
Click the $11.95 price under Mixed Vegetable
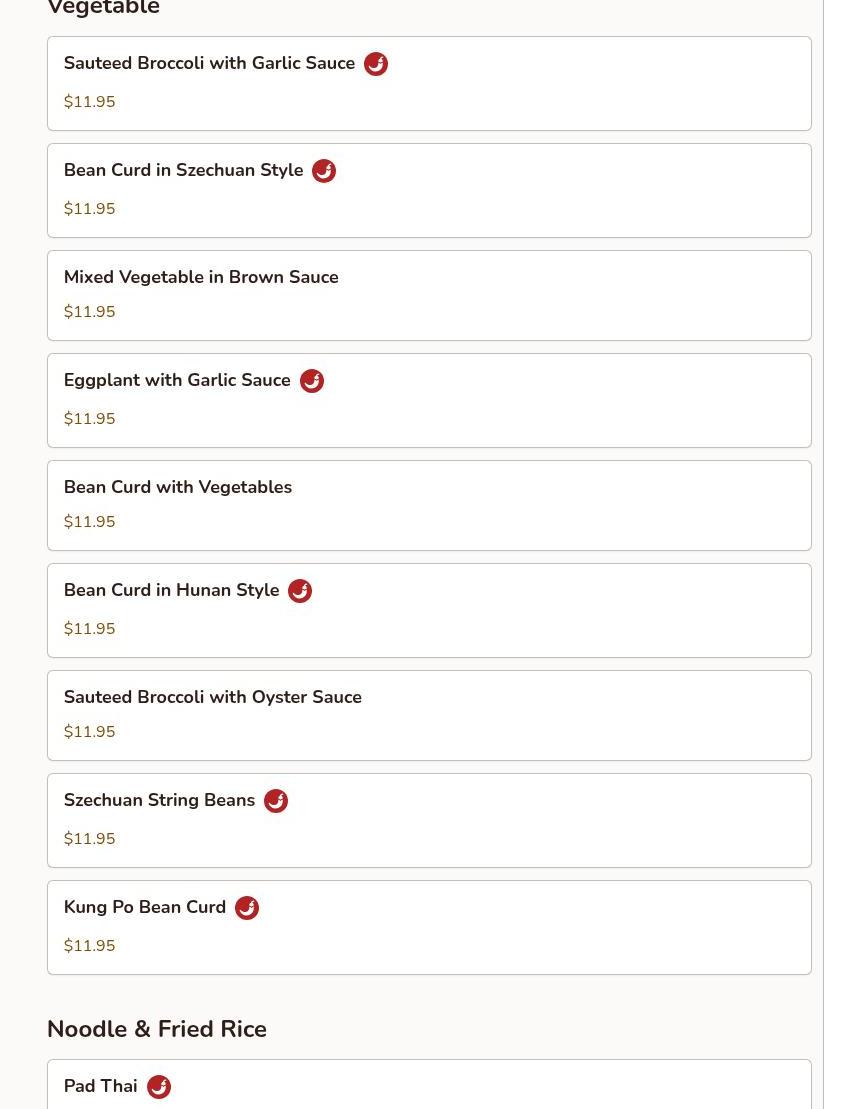(89, 312)
